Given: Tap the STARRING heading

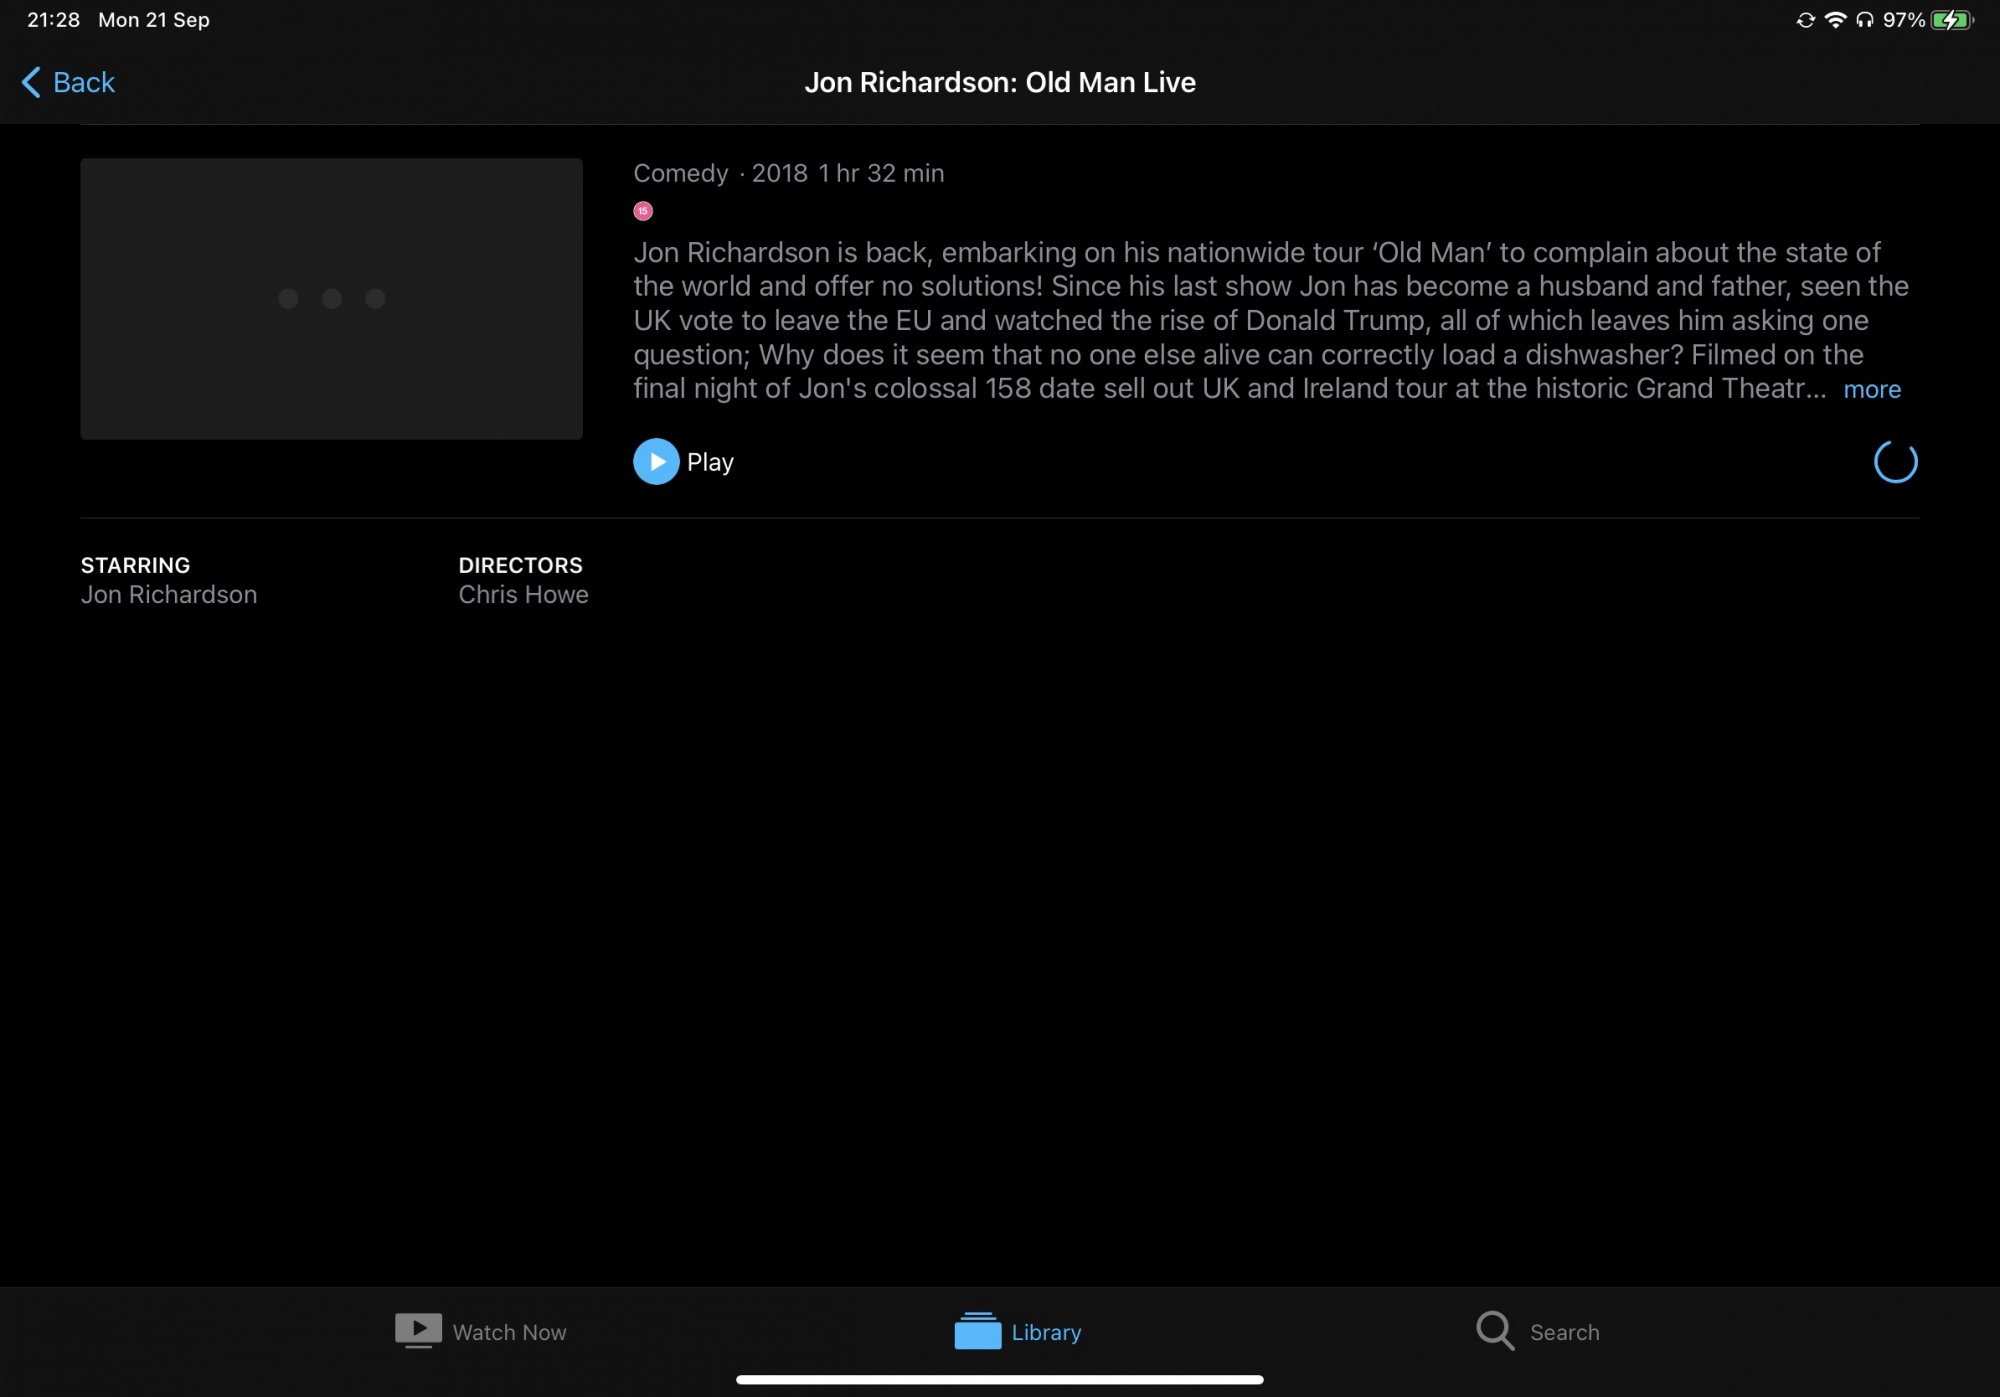Looking at the screenshot, I should pos(135,565).
